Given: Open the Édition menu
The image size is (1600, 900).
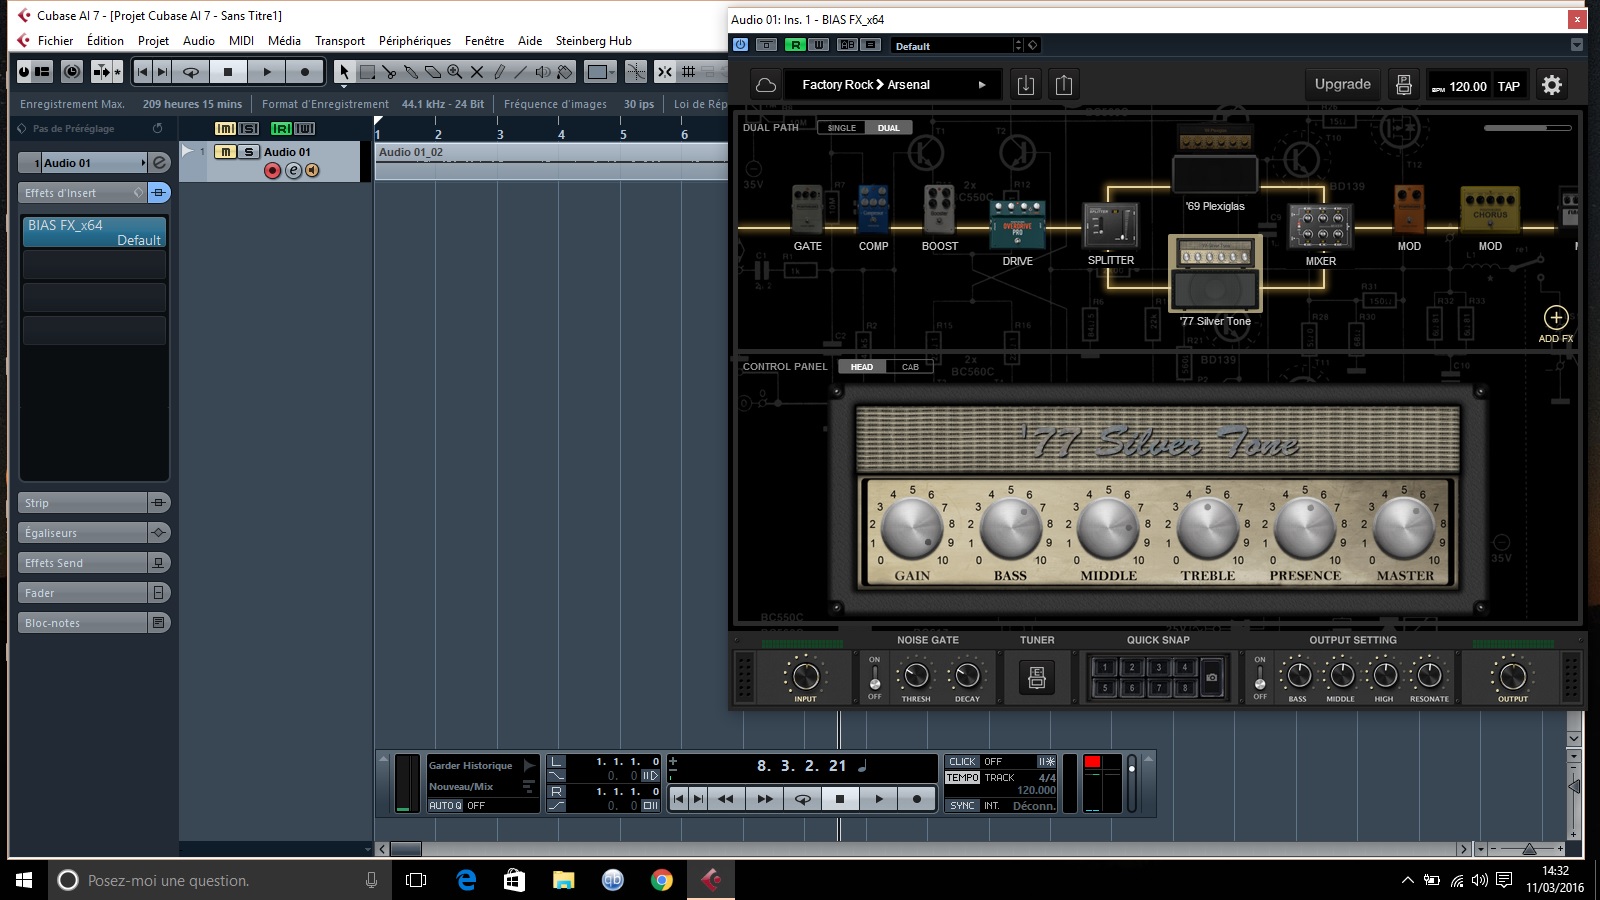Looking at the screenshot, I should point(105,41).
